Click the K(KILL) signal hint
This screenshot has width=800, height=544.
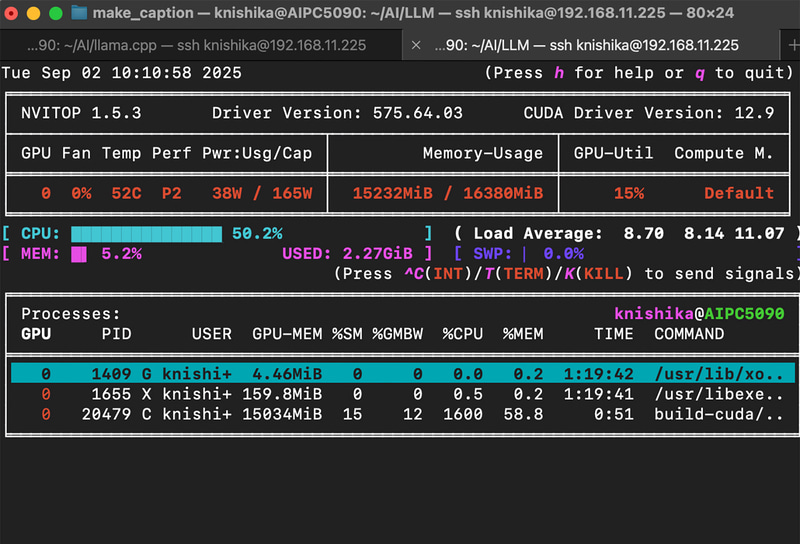[598, 274]
